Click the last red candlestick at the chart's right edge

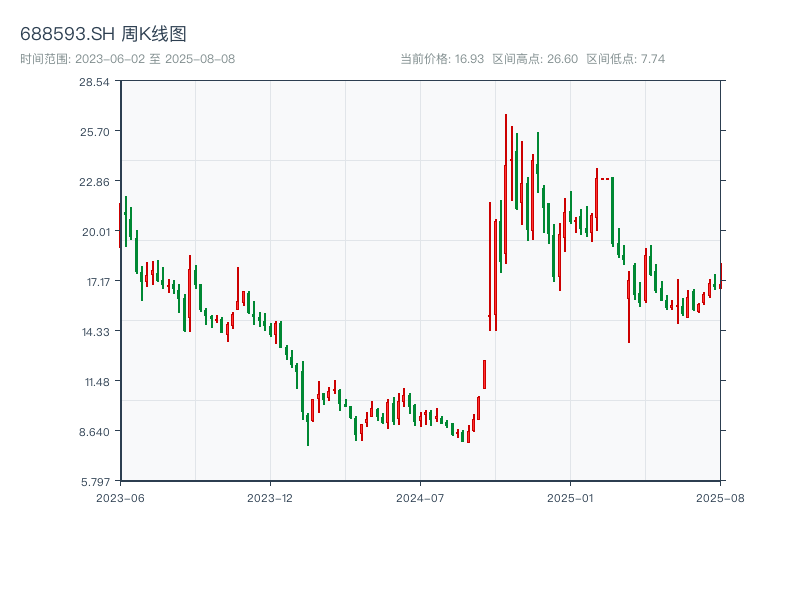click(721, 277)
